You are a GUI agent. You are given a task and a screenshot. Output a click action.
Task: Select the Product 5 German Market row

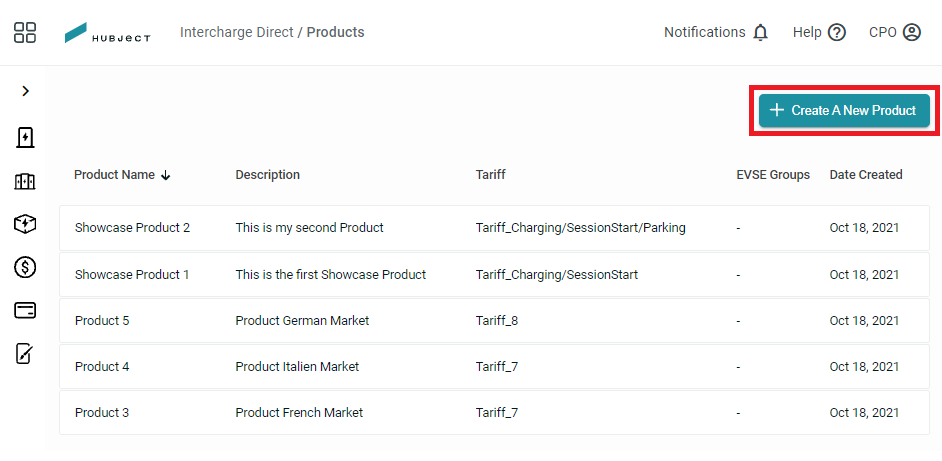494,320
